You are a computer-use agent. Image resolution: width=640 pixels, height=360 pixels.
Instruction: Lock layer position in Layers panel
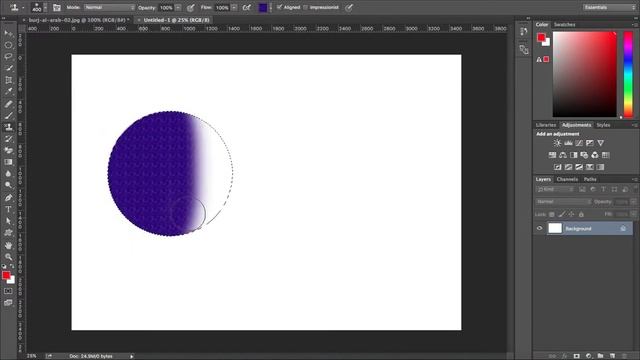pyautogui.click(x=571, y=214)
